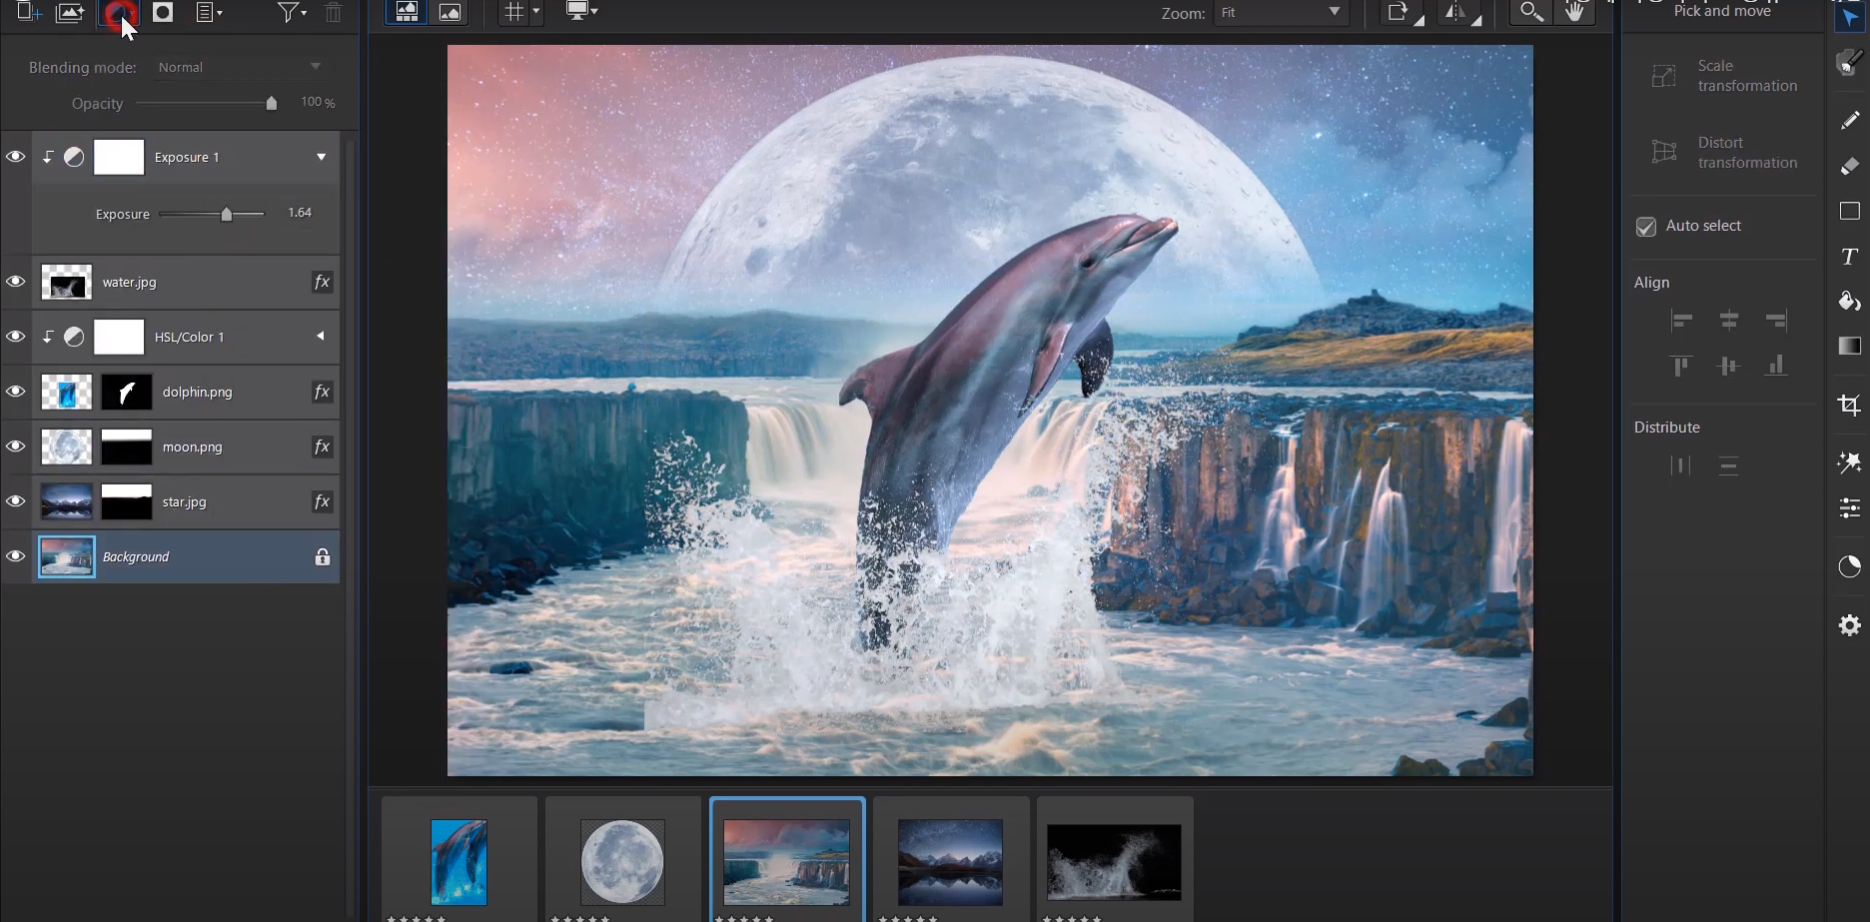
Task: Select the water splash photo in filmstrip
Action: click(x=1114, y=862)
